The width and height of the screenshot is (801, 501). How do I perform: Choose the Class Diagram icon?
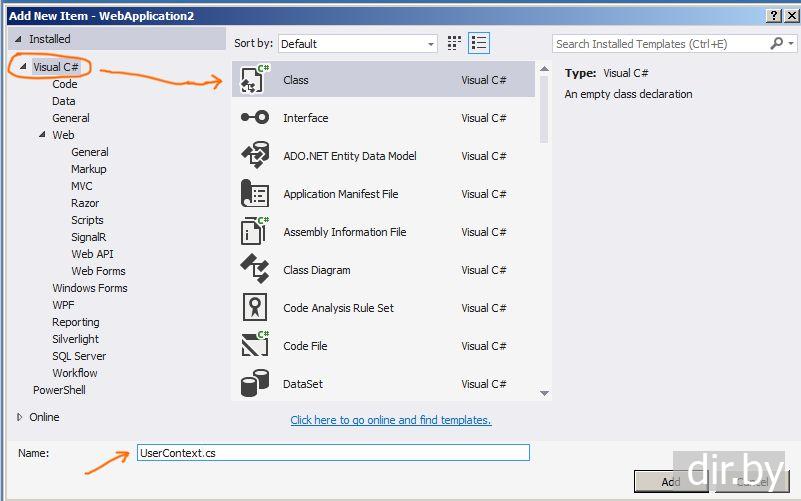pyautogui.click(x=254, y=269)
